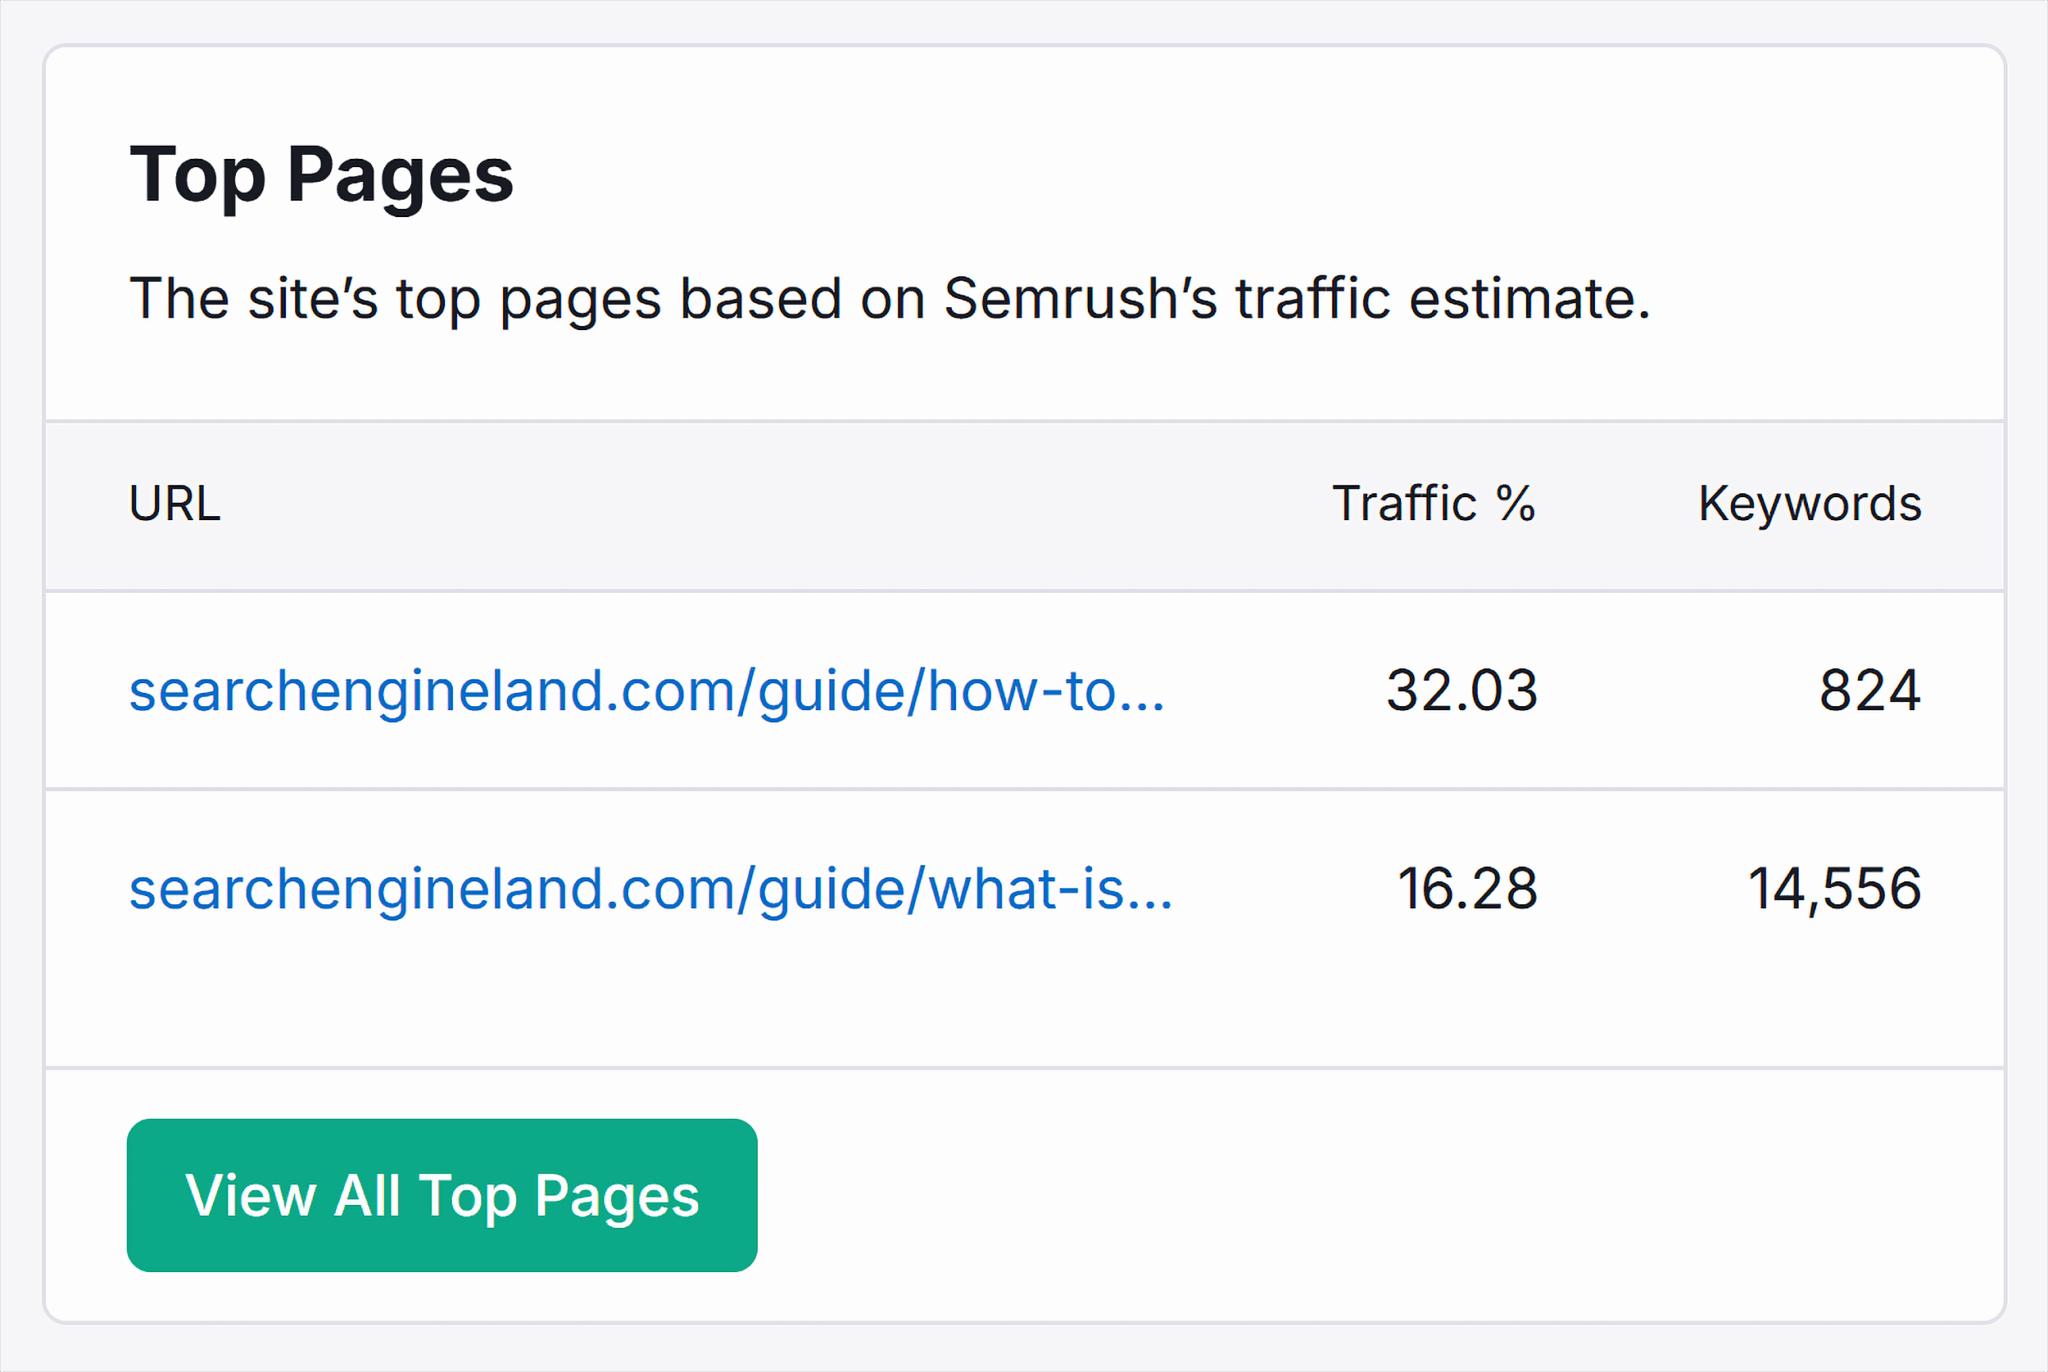Sort by the Traffic % column header
The image size is (2048, 1372).
point(1433,504)
